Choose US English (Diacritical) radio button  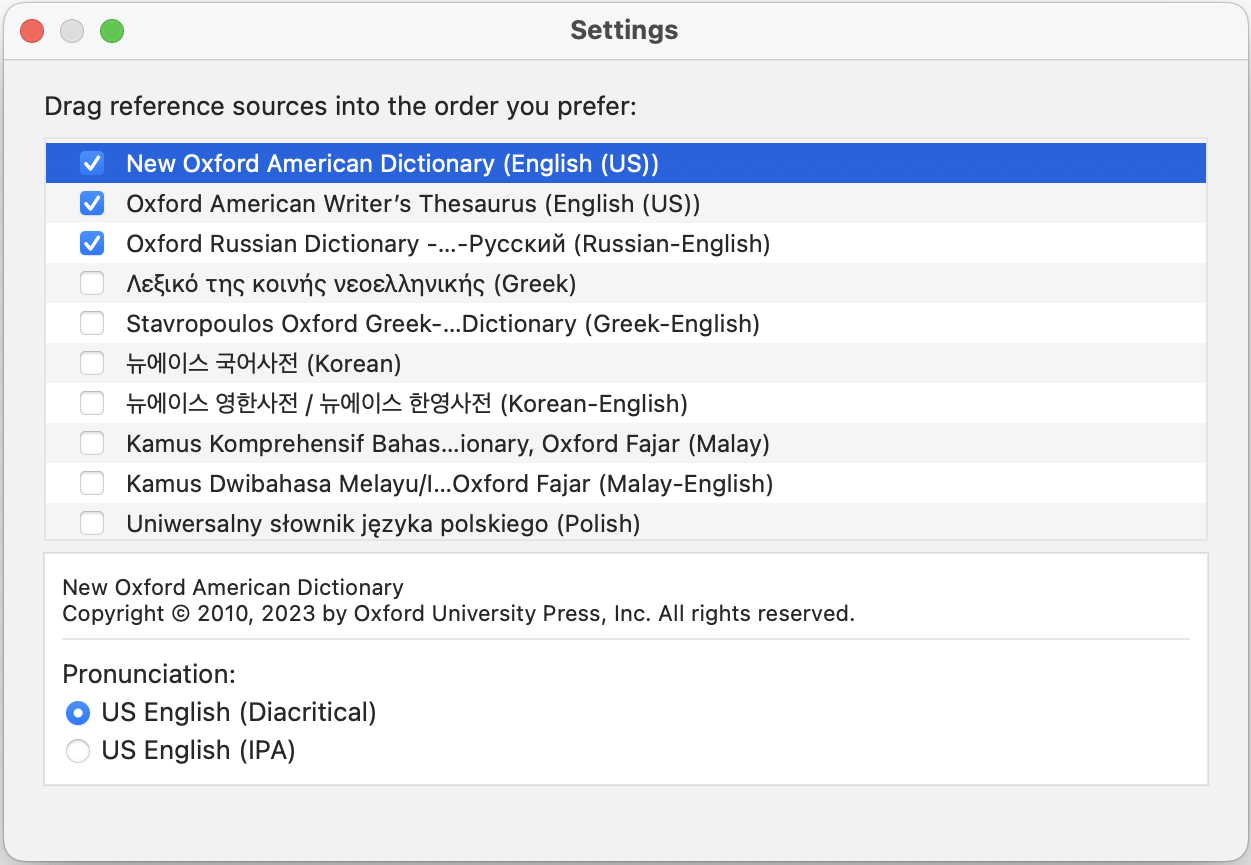pyautogui.click(x=78, y=713)
